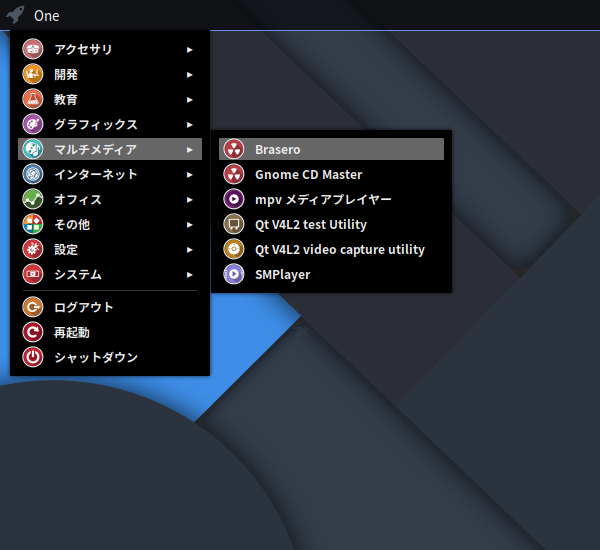Expand the 開発 submenu arrow
Image resolution: width=600 pixels, height=550 pixels.
tap(189, 75)
